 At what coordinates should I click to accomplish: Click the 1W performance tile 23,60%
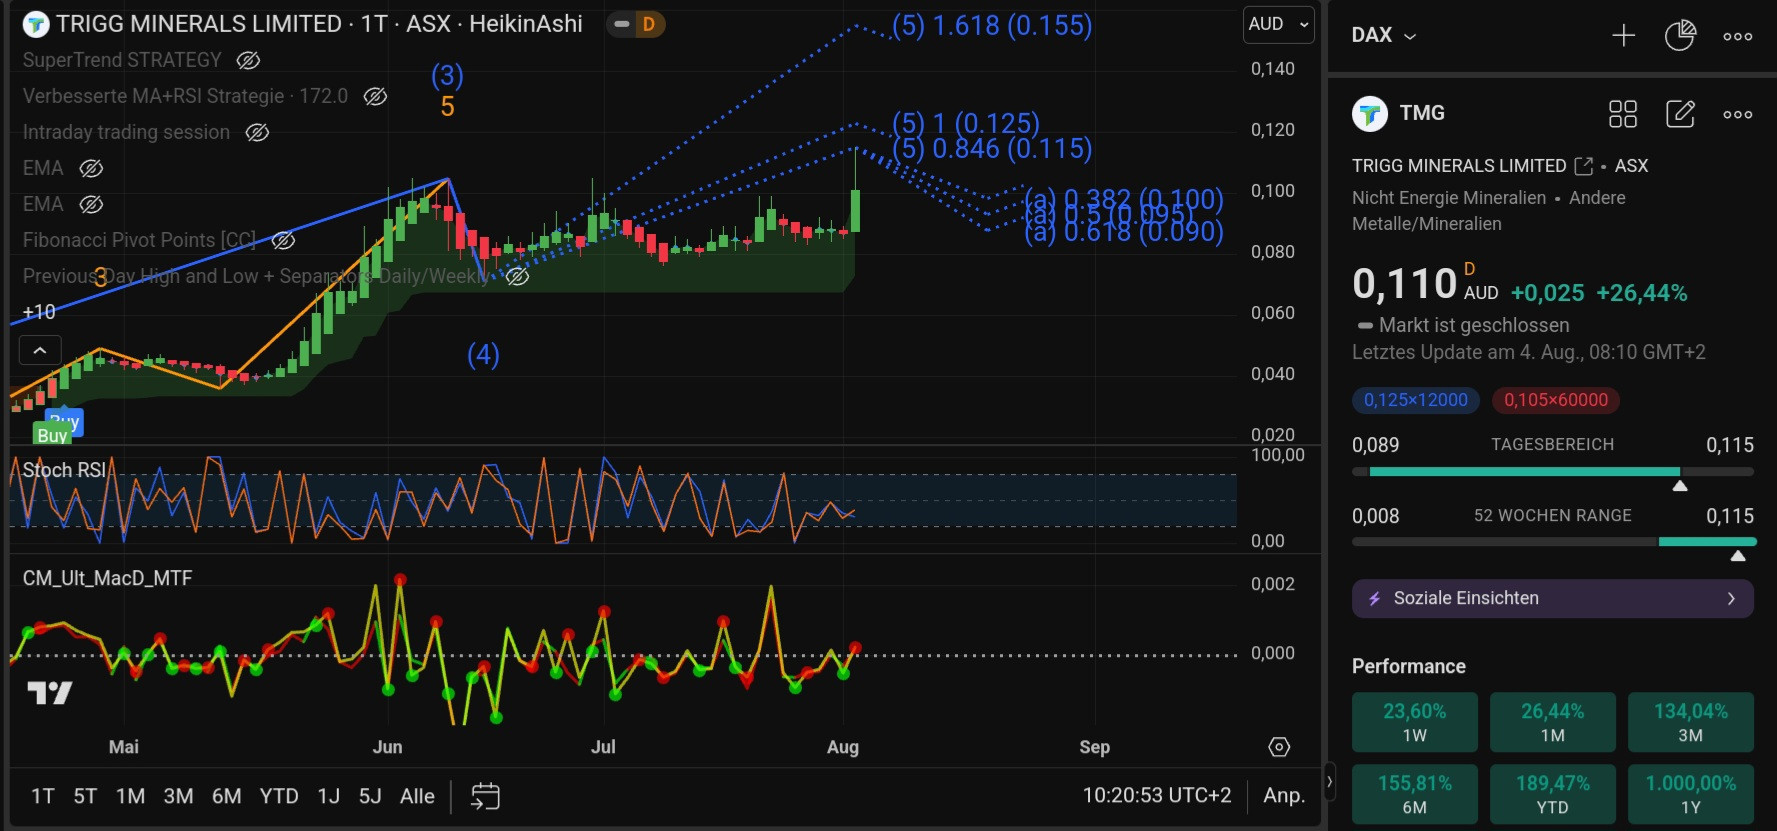pyautogui.click(x=1414, y=722)
